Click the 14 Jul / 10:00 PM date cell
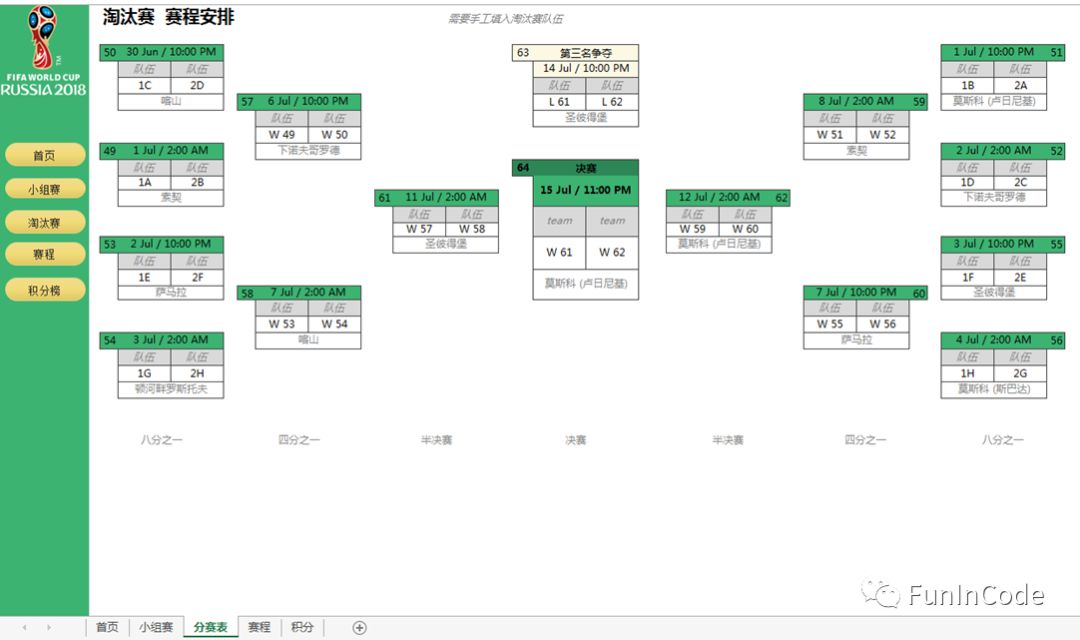1080x640 pixels. [x=585, y=69]
